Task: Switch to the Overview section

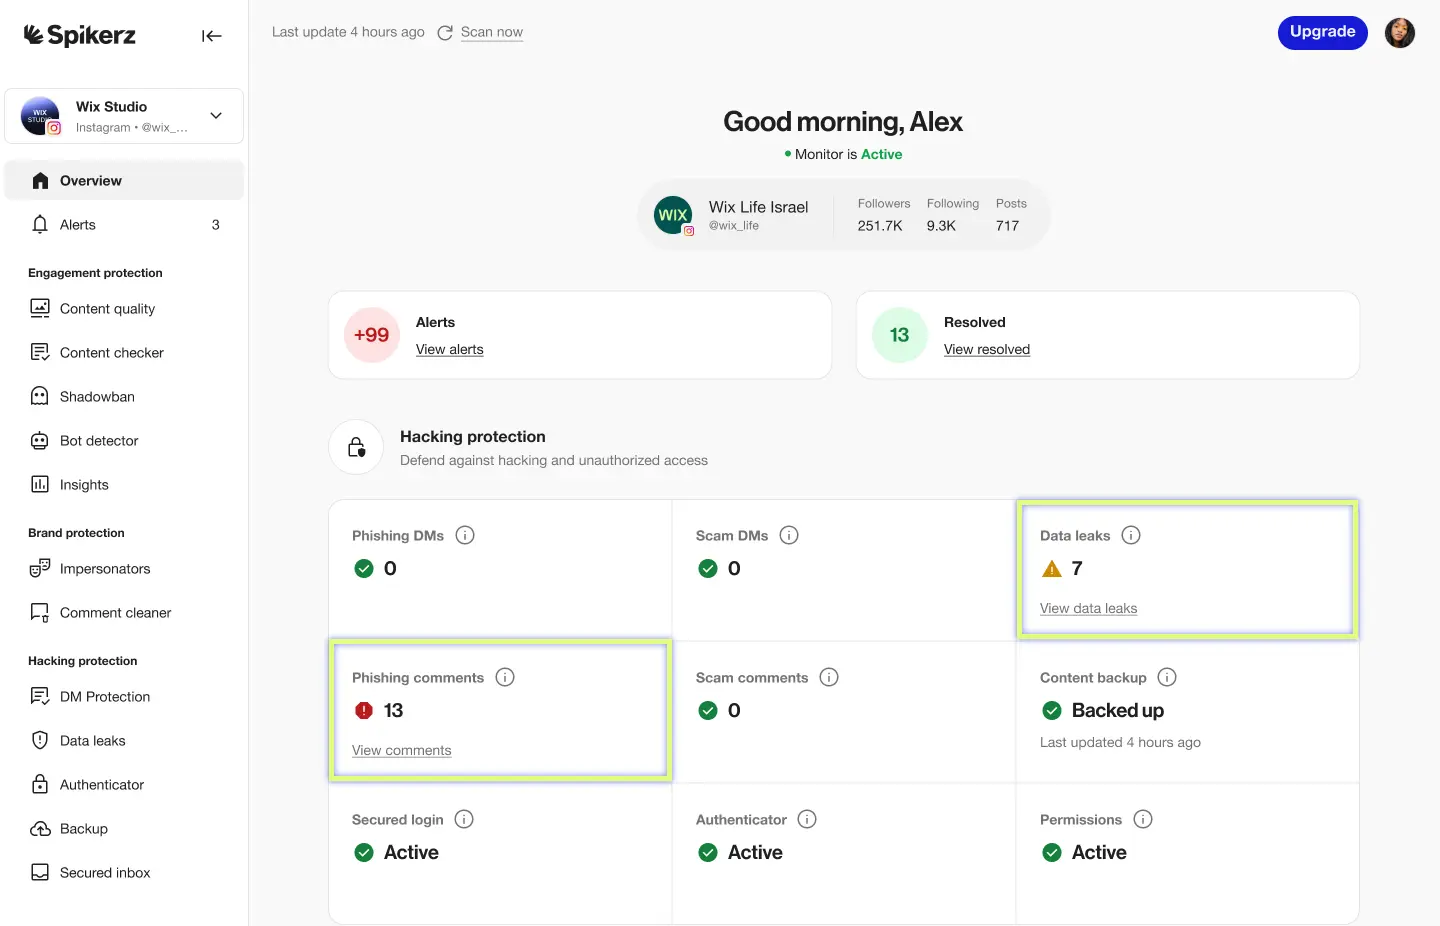Action: pyautogui.click(x=91, y=180)
